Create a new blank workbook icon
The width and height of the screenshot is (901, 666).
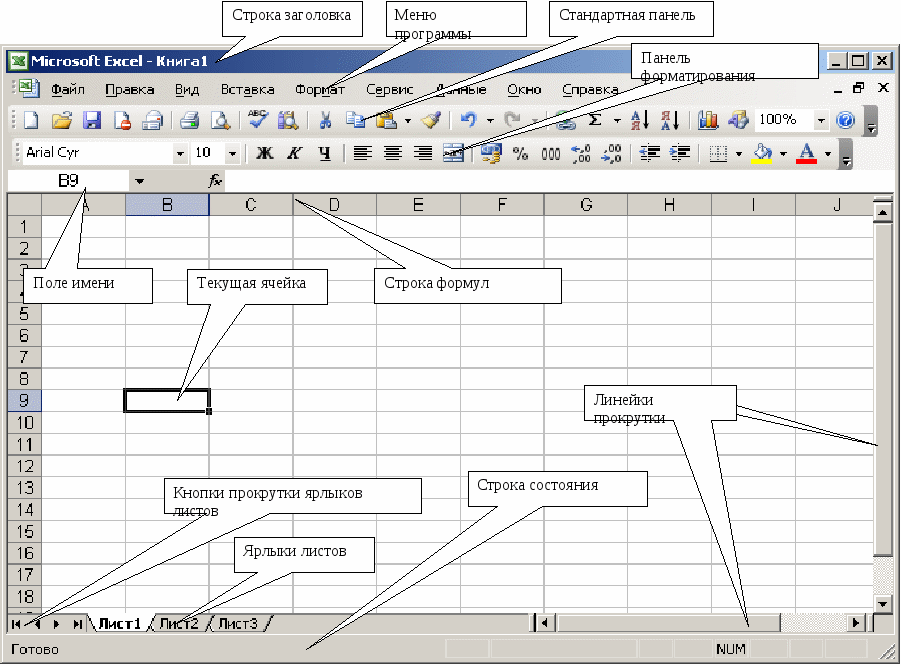coord(30,120)
